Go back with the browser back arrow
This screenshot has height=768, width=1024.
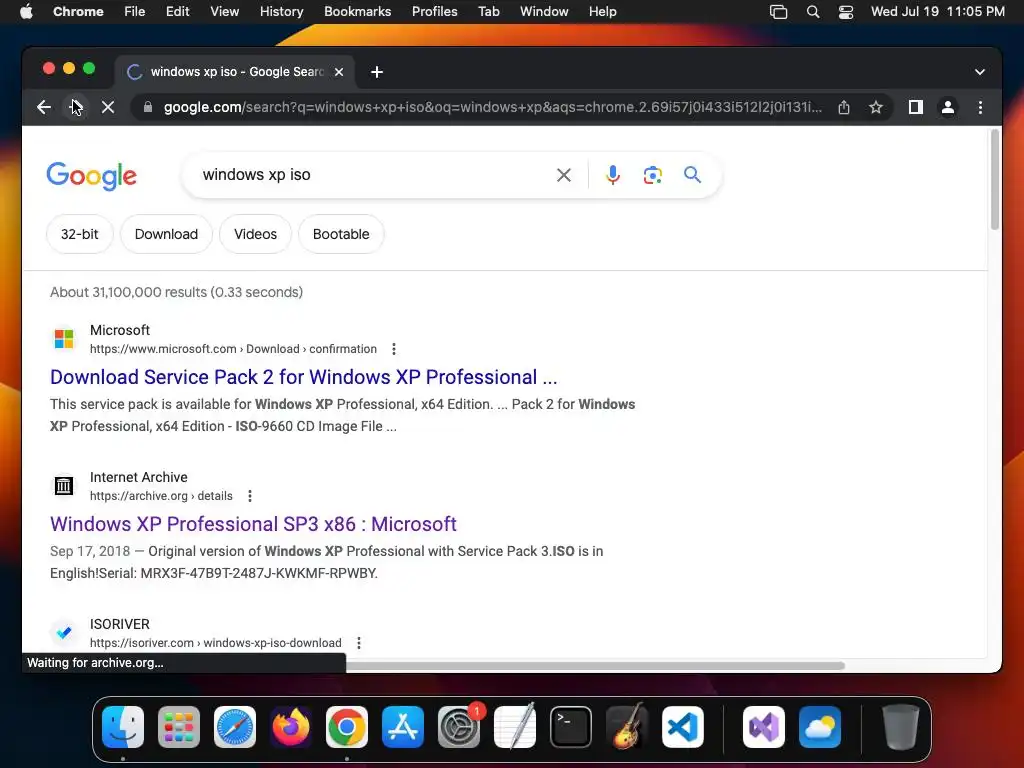point(44,107)
